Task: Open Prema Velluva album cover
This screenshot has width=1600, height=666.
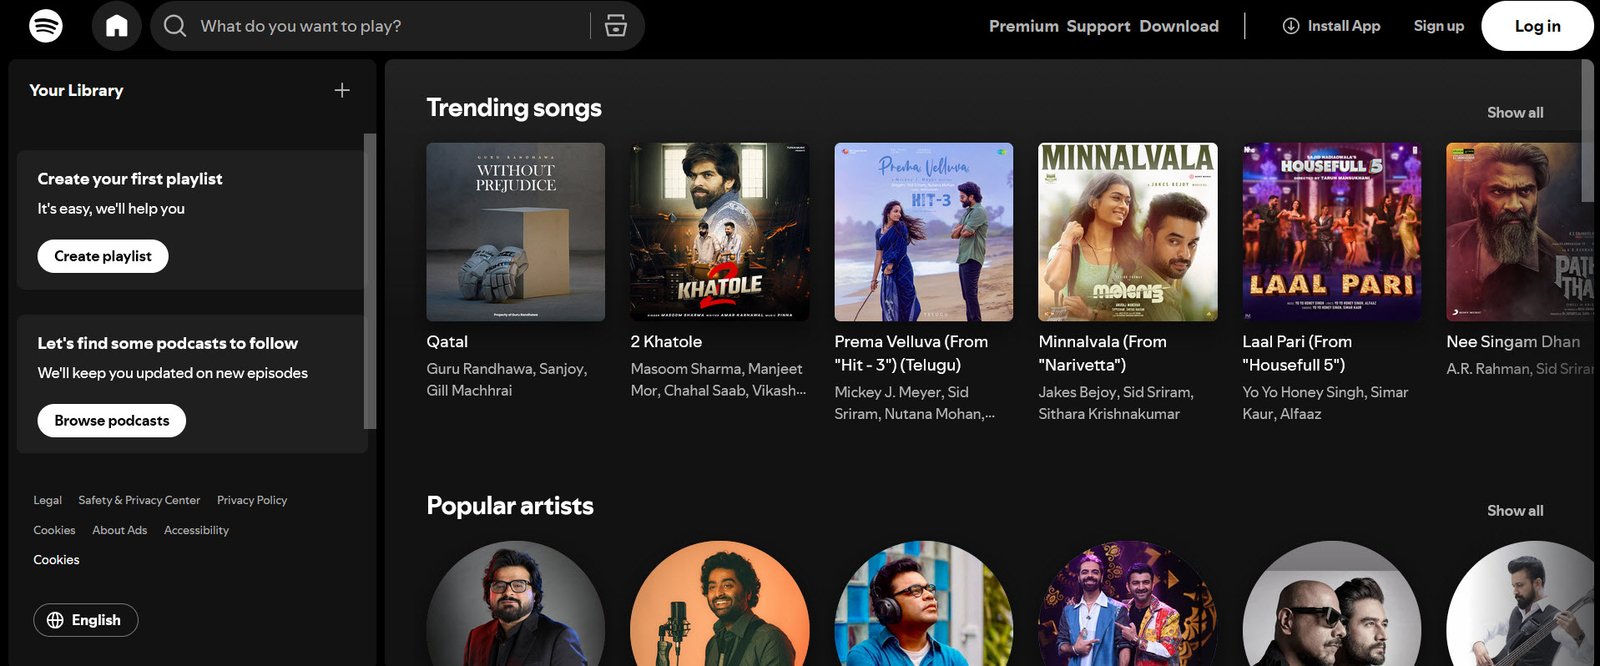Action: click(x=924, y=232)
